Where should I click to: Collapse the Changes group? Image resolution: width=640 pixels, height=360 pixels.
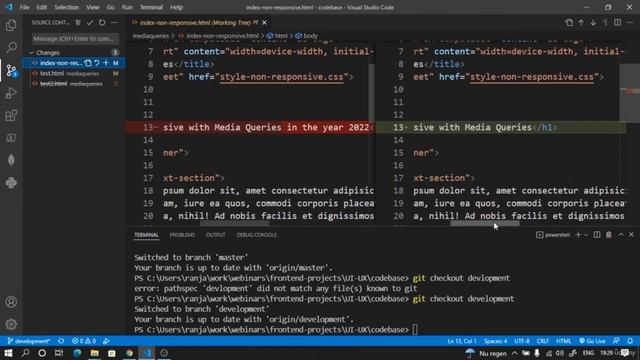click(31, 53)
